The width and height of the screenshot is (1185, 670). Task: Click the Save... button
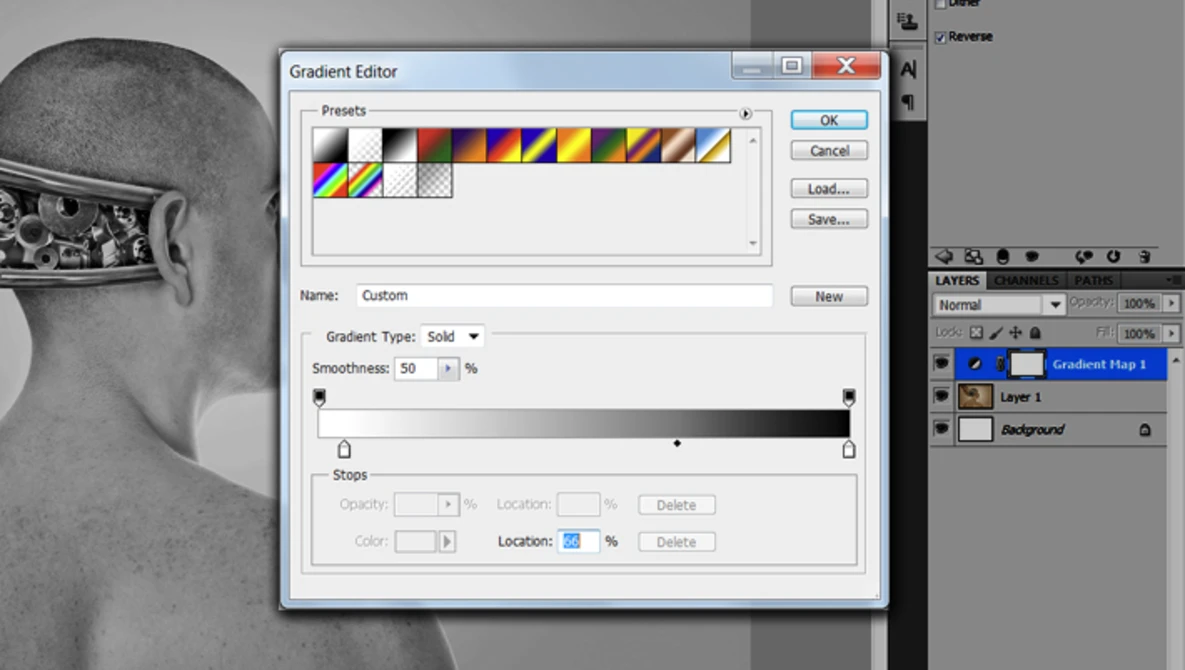(829, 220)
